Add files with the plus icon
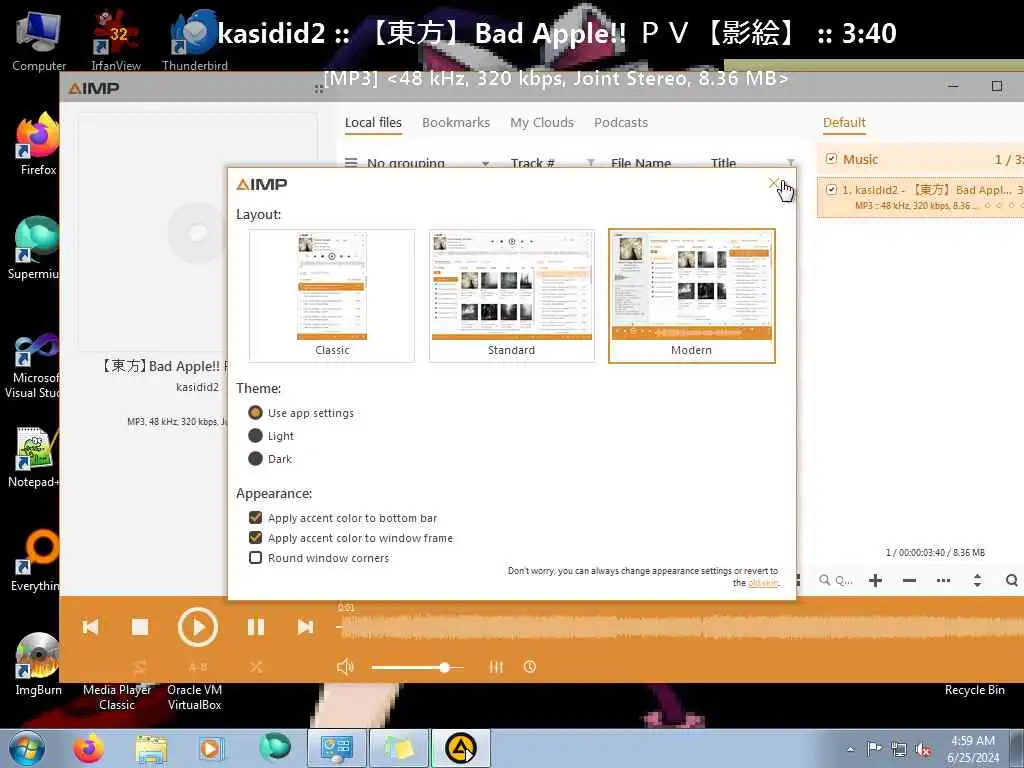Viewport: 1024px width, 768px height. (876, 580)
